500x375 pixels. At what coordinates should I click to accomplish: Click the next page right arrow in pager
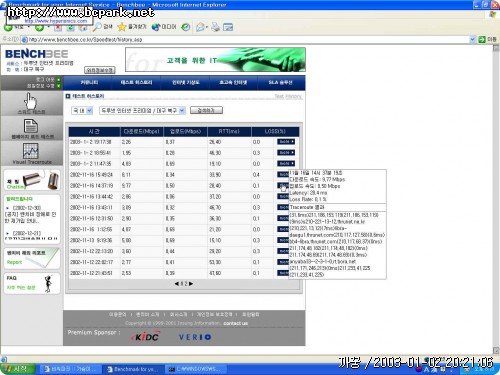(191, 284)
